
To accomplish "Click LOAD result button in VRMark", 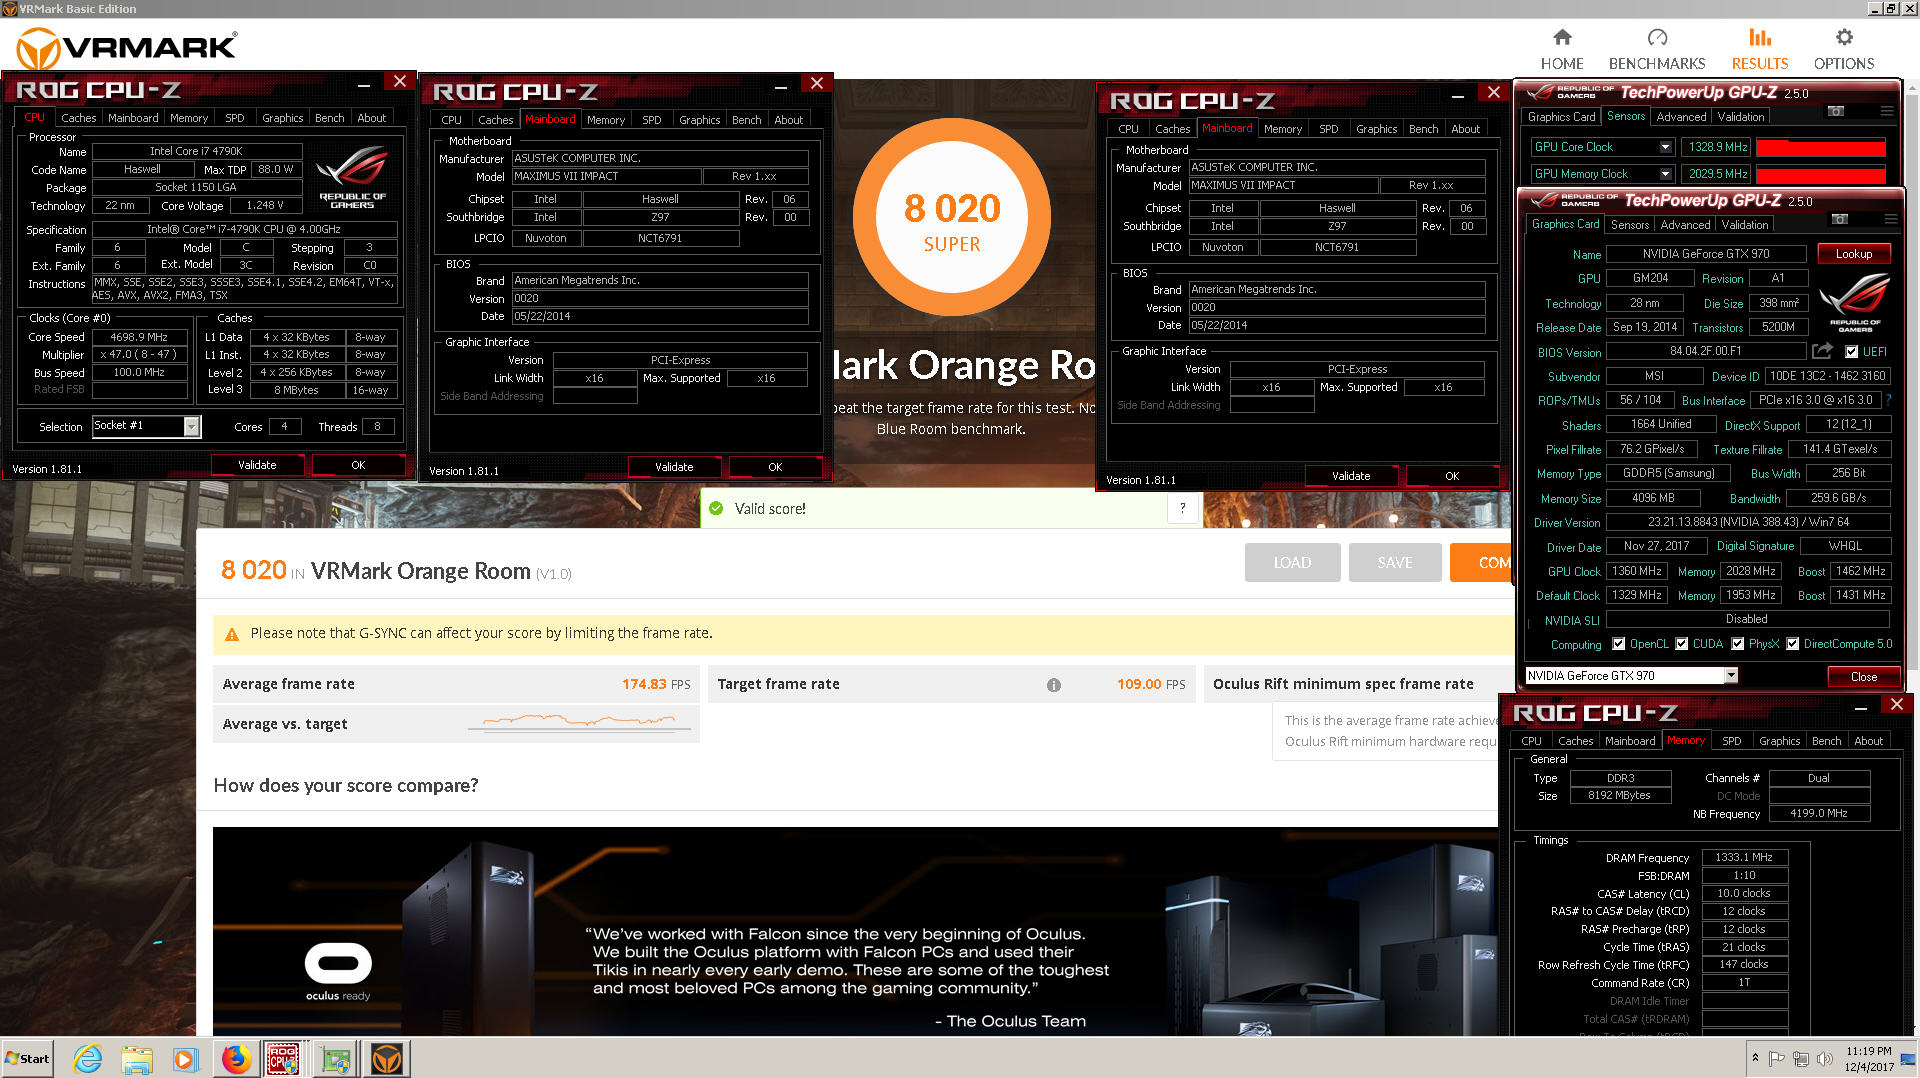I will tap(1292, 563).
